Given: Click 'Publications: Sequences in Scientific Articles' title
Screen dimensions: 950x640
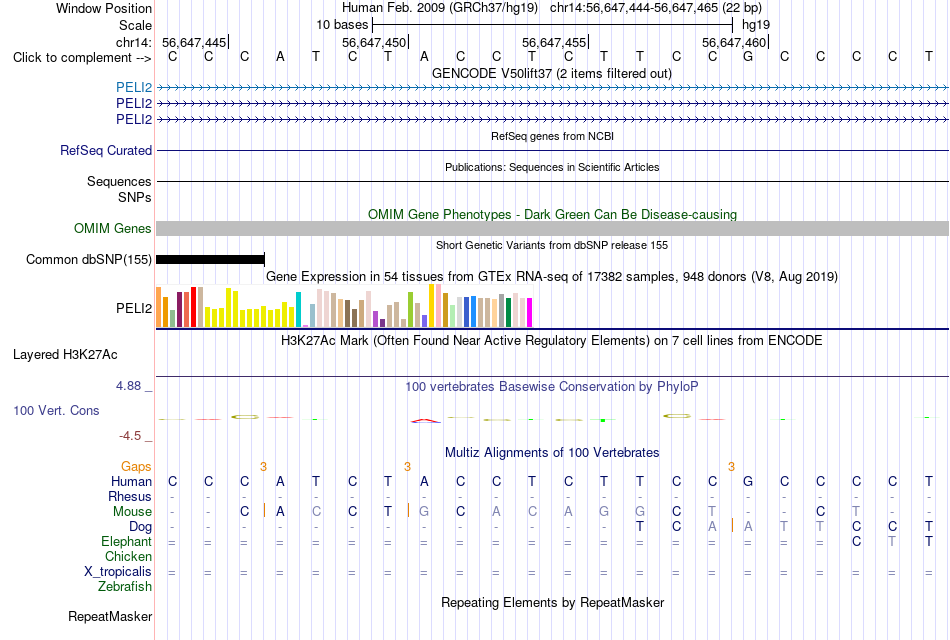Looking at the screenshot, I should pos(552,167).
